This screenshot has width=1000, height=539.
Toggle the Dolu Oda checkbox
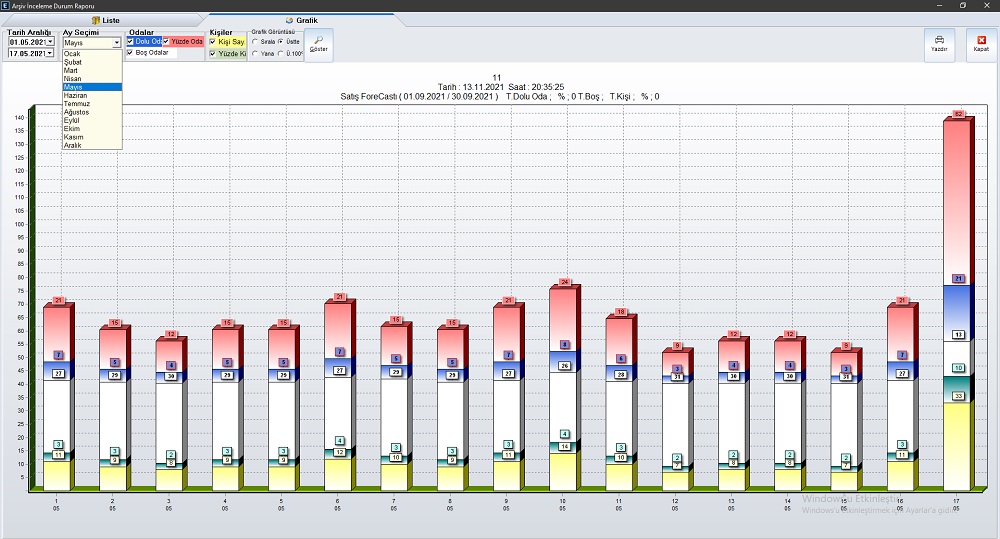(x=130, y=41)
